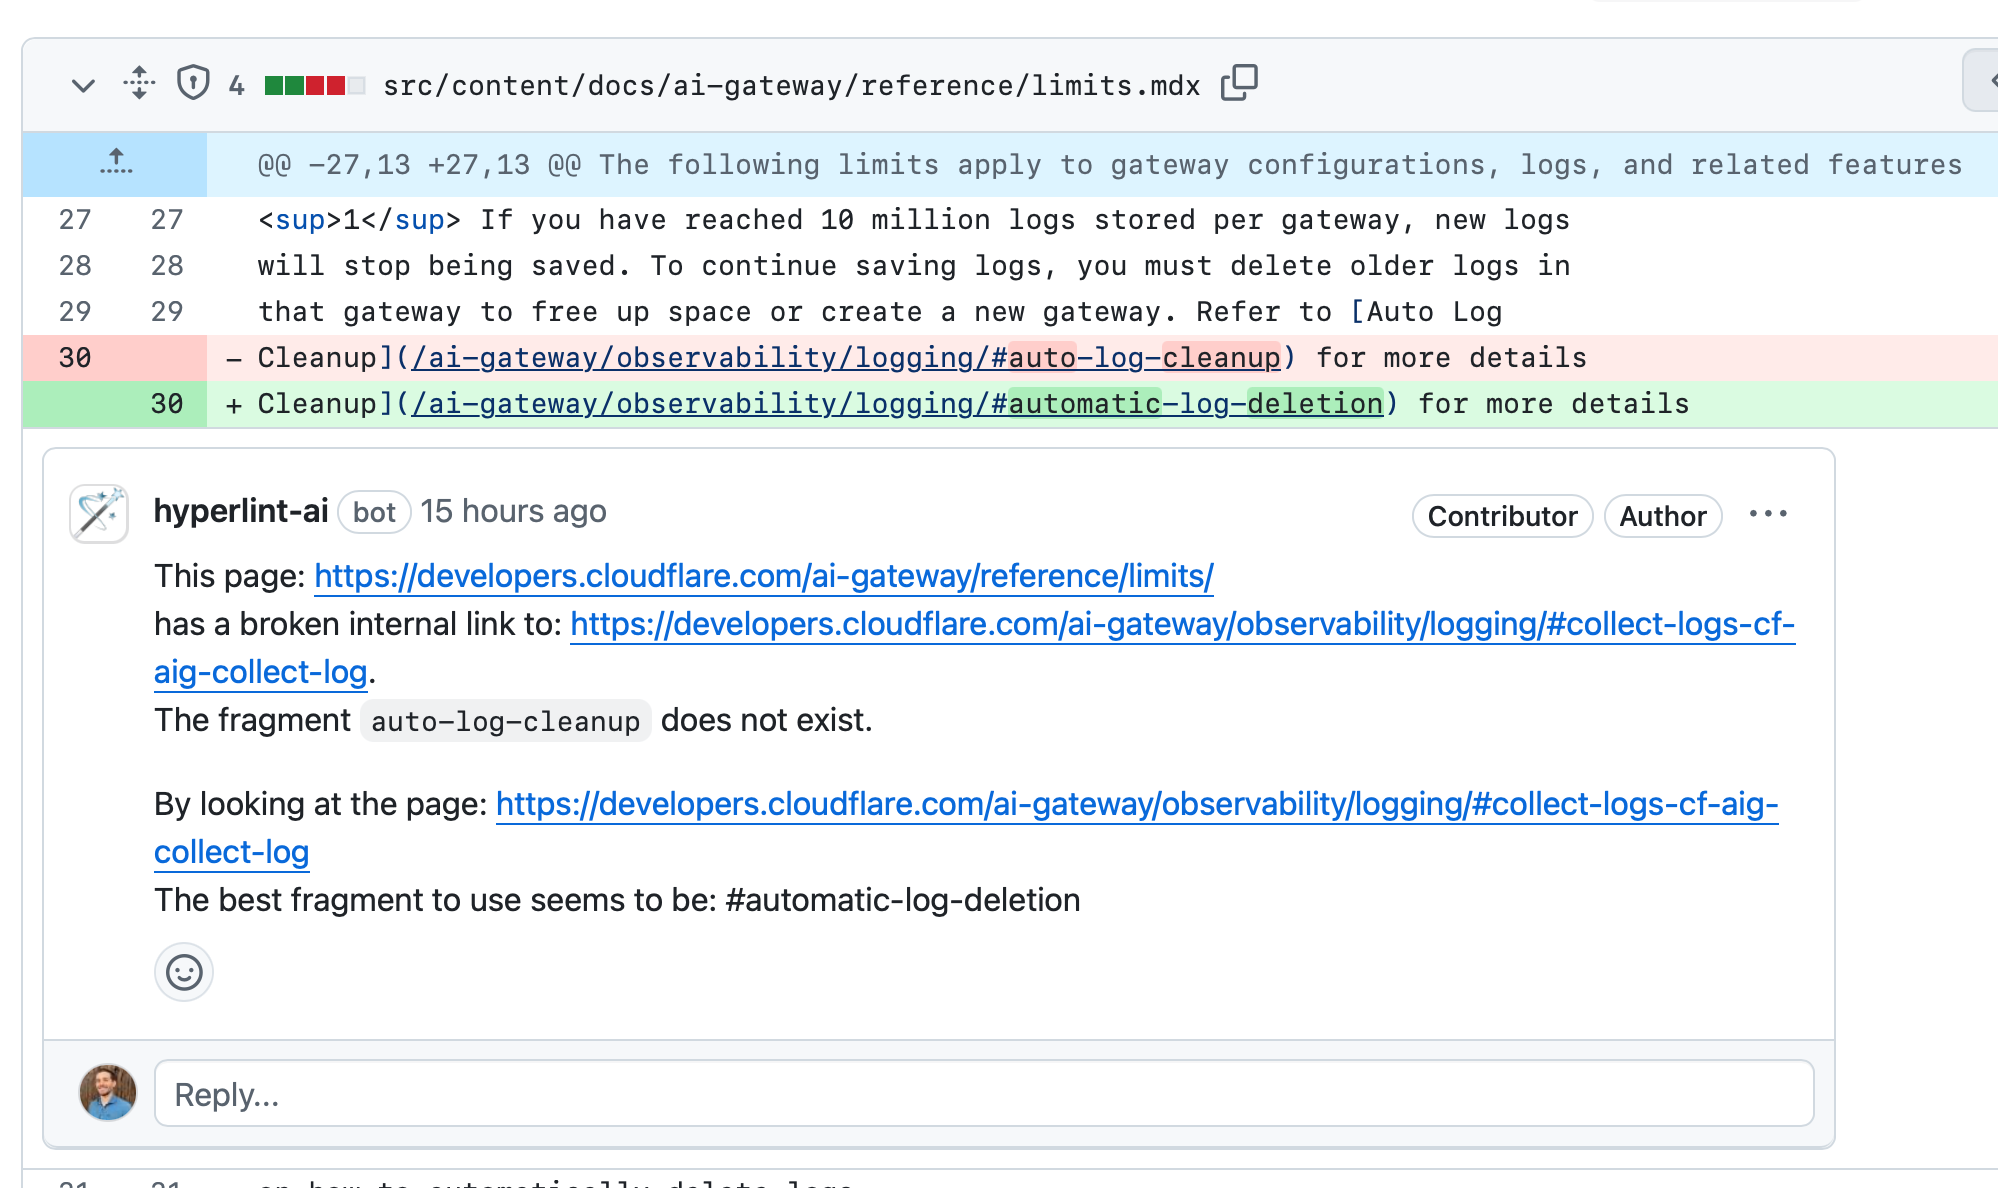Copy the limits.mdx file path
Image resolution: width=1998 pixels, height=1188 pixels.
(x=1239, y=83)
